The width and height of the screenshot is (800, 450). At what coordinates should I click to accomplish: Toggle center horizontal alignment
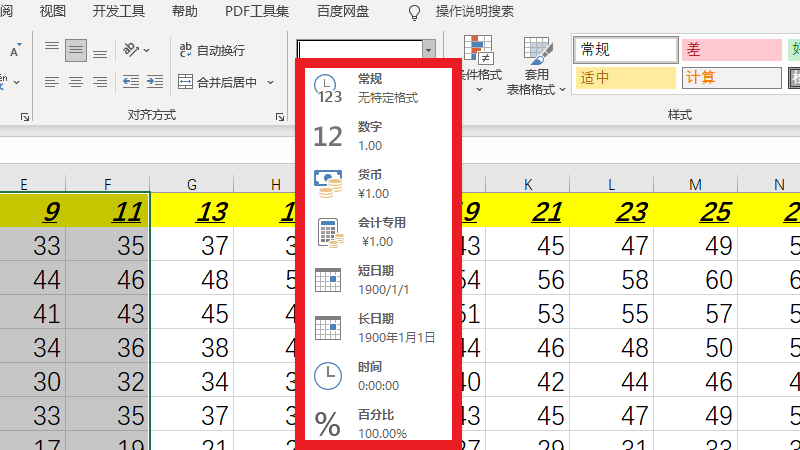(x=76, y=82)
